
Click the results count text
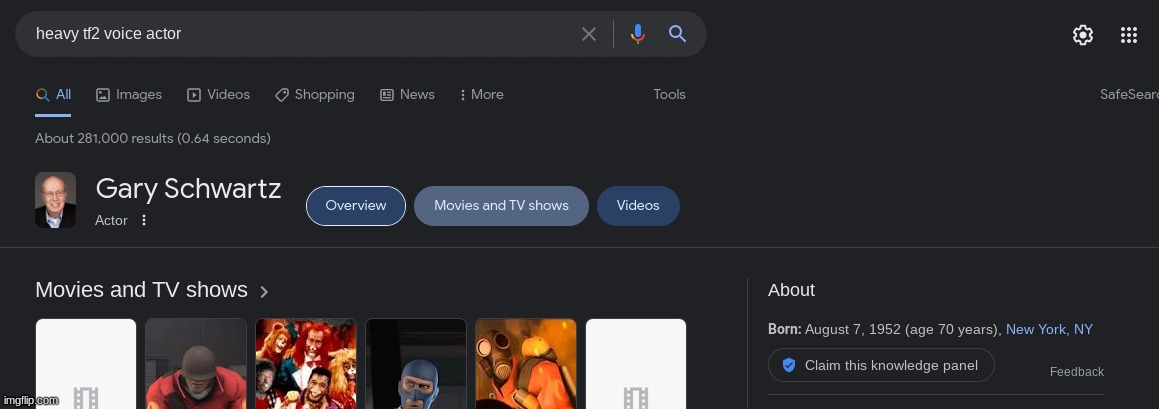tap(153, 138)
